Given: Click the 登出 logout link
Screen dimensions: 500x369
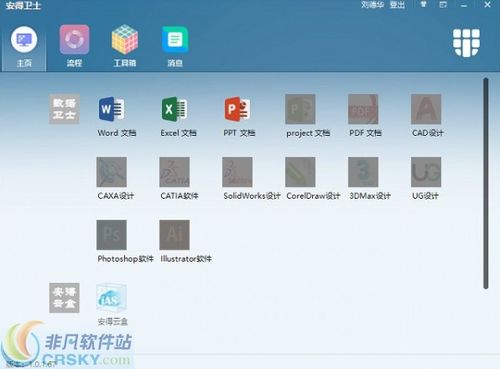Looking at the screenshot, I should pyautogui.click(x=397, y=5).
